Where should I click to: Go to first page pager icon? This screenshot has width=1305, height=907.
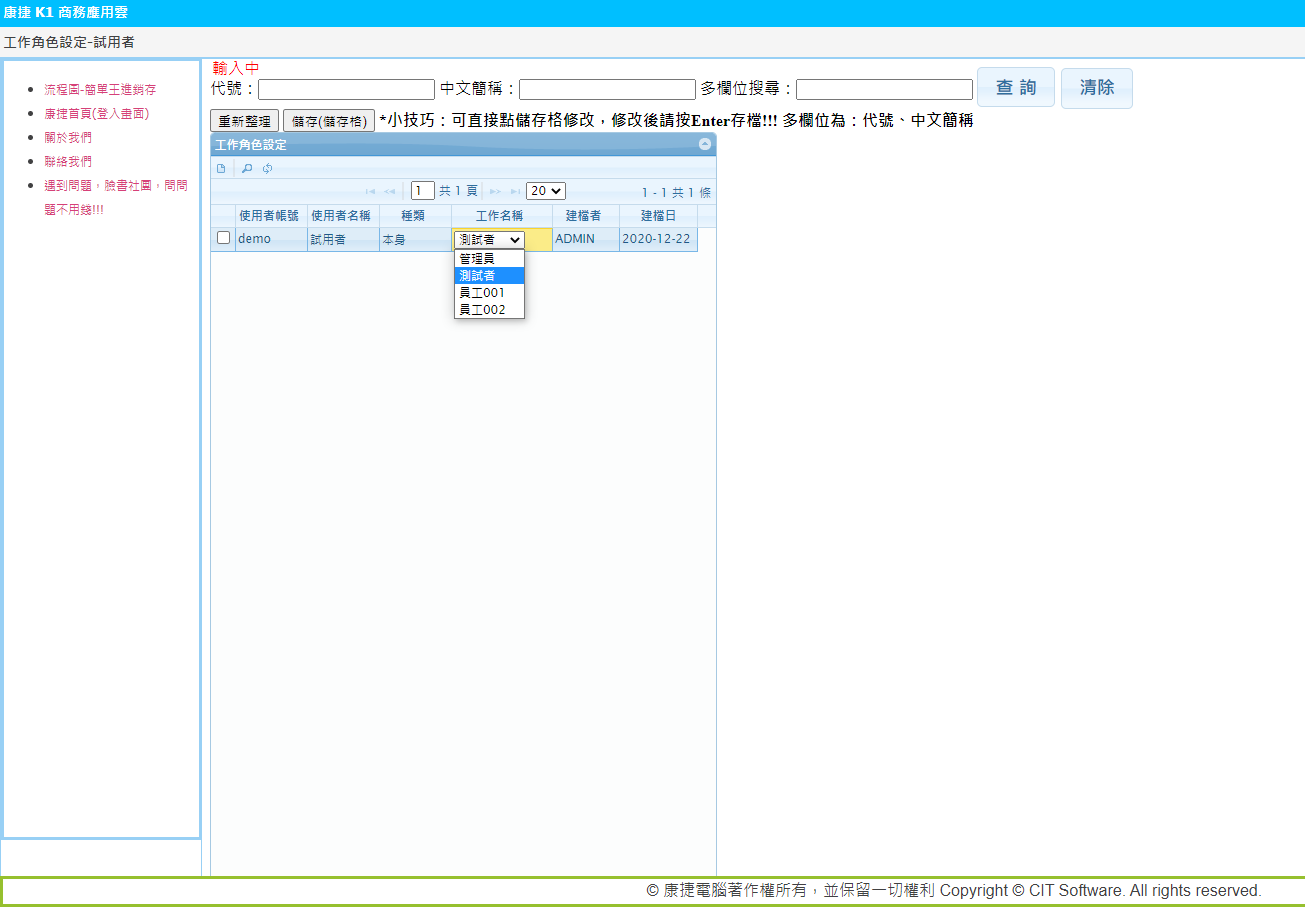coord(370,191)
